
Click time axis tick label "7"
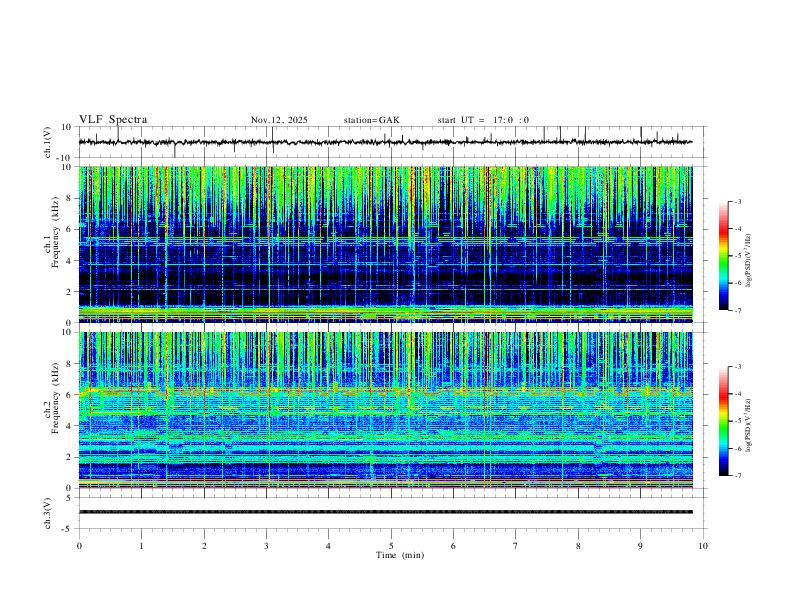pos(516,546)
